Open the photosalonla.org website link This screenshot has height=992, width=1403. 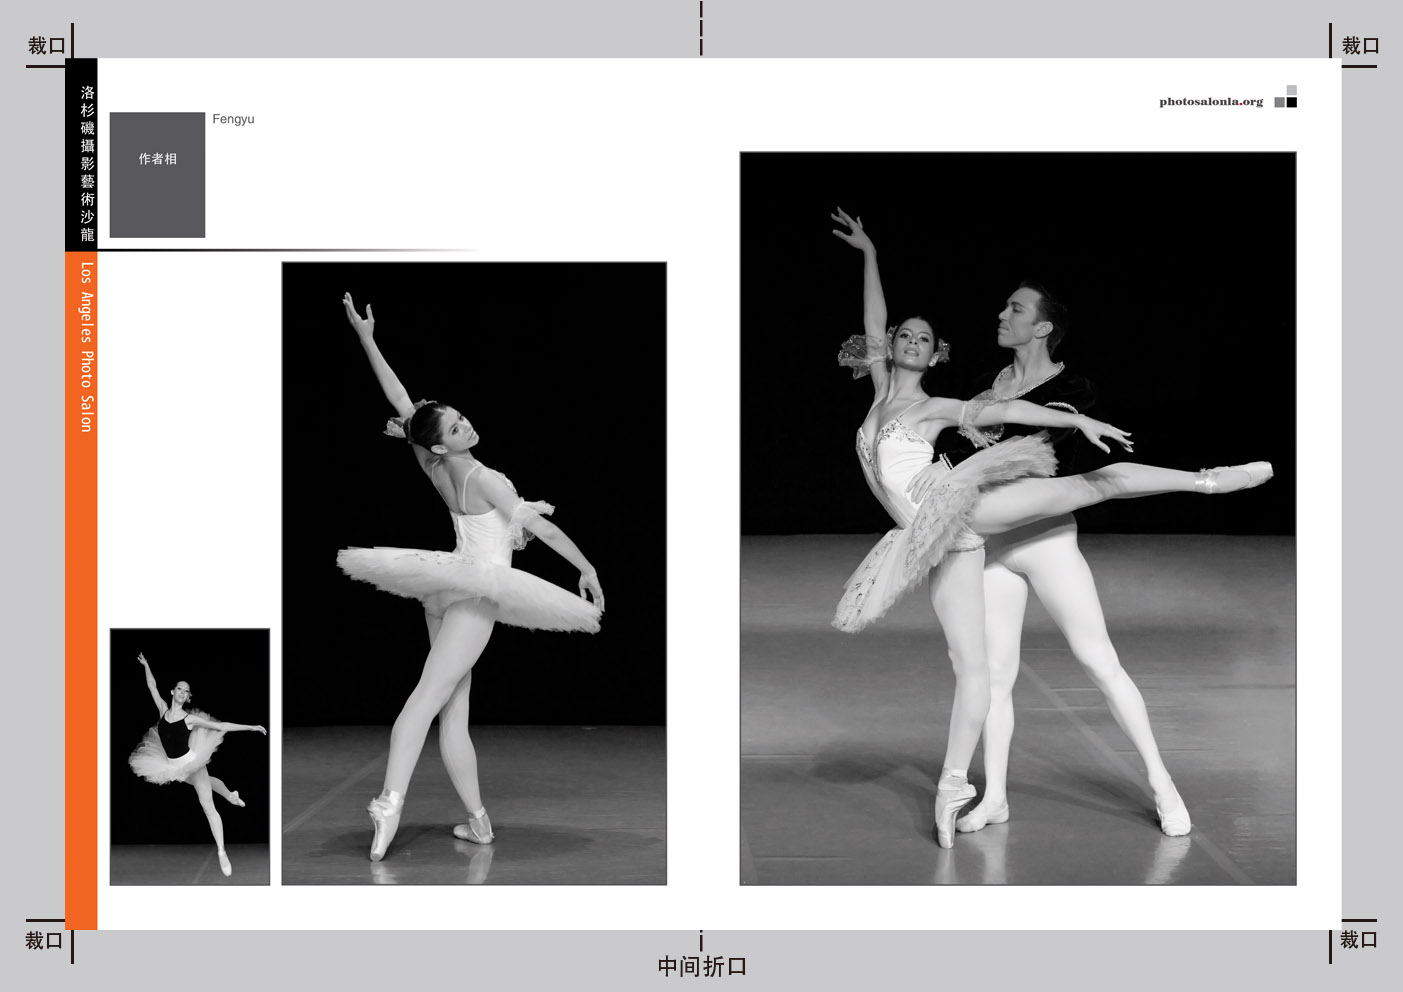(1210, 102)
